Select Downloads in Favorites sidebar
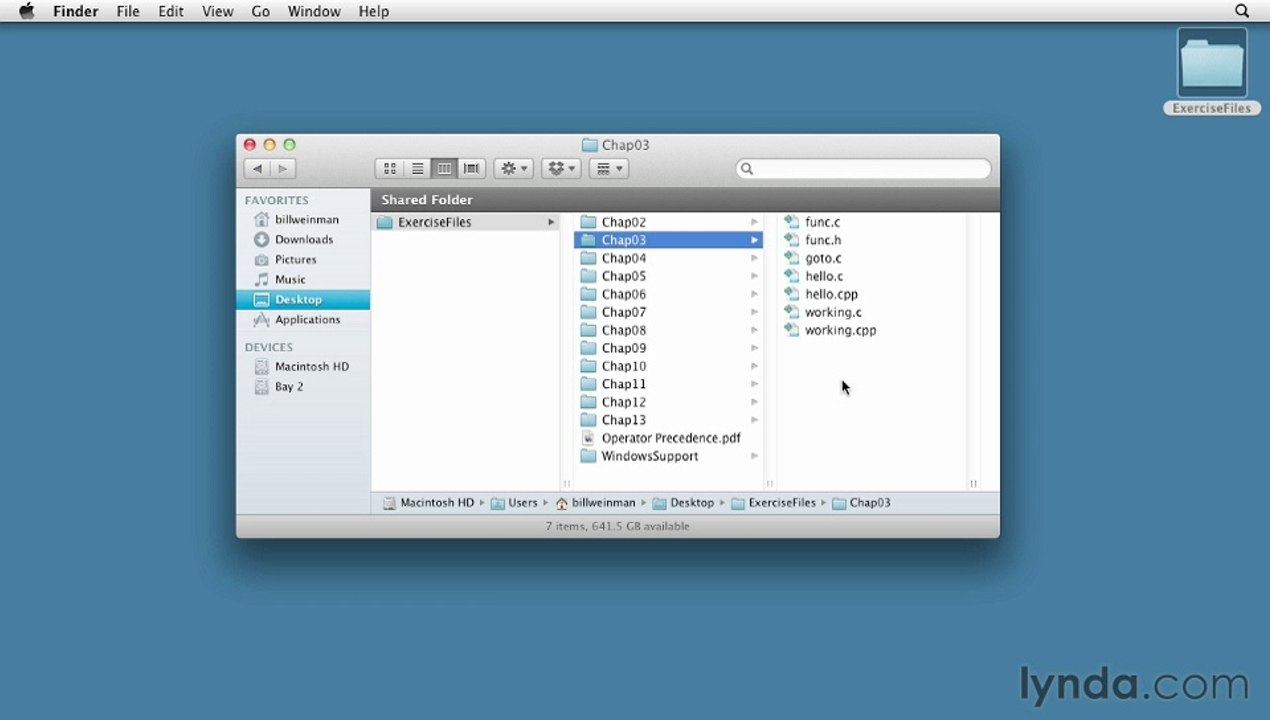The height and width of the screenshot is (720, 1270). pyautogui.click(x=303, y=239)
